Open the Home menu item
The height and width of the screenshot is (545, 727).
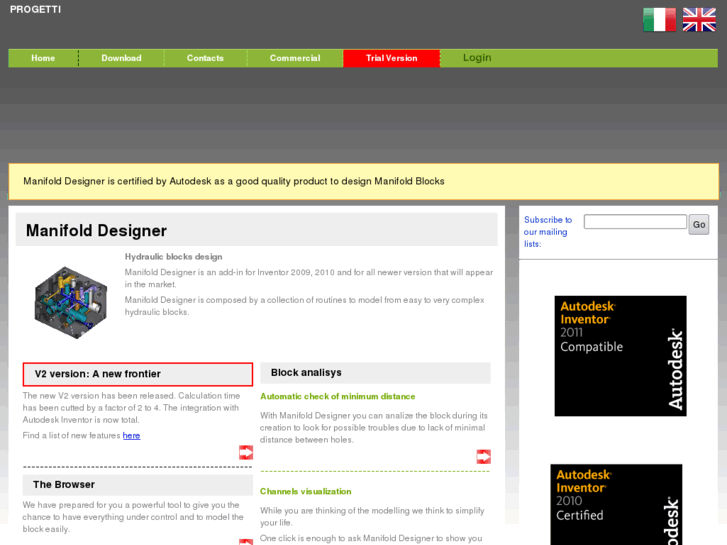pyautogui.click(x=43, y=58)
